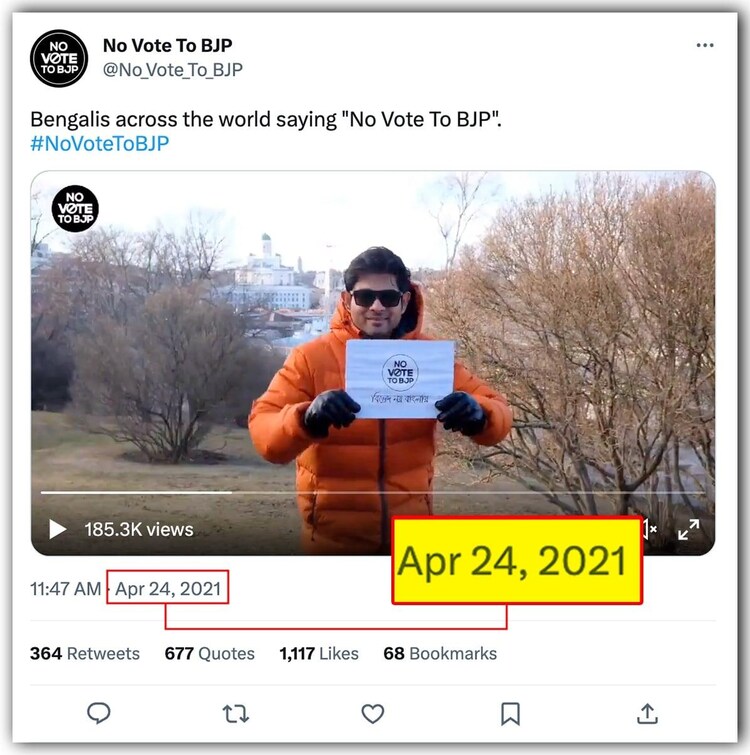View the 364 Retweets list
This screenshot has height=755, width=750.
point(85,653)
